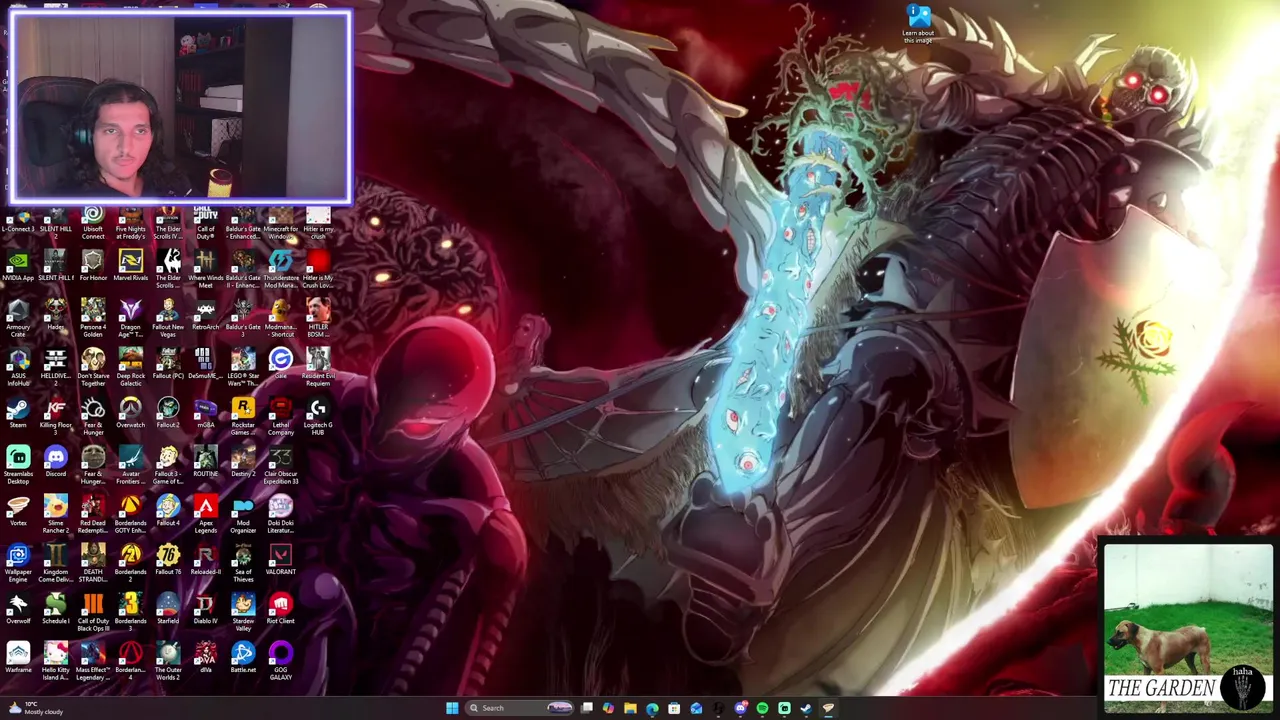Open File Explorer from the taskbar
The image size is (1280, 720).
(630, 708)
